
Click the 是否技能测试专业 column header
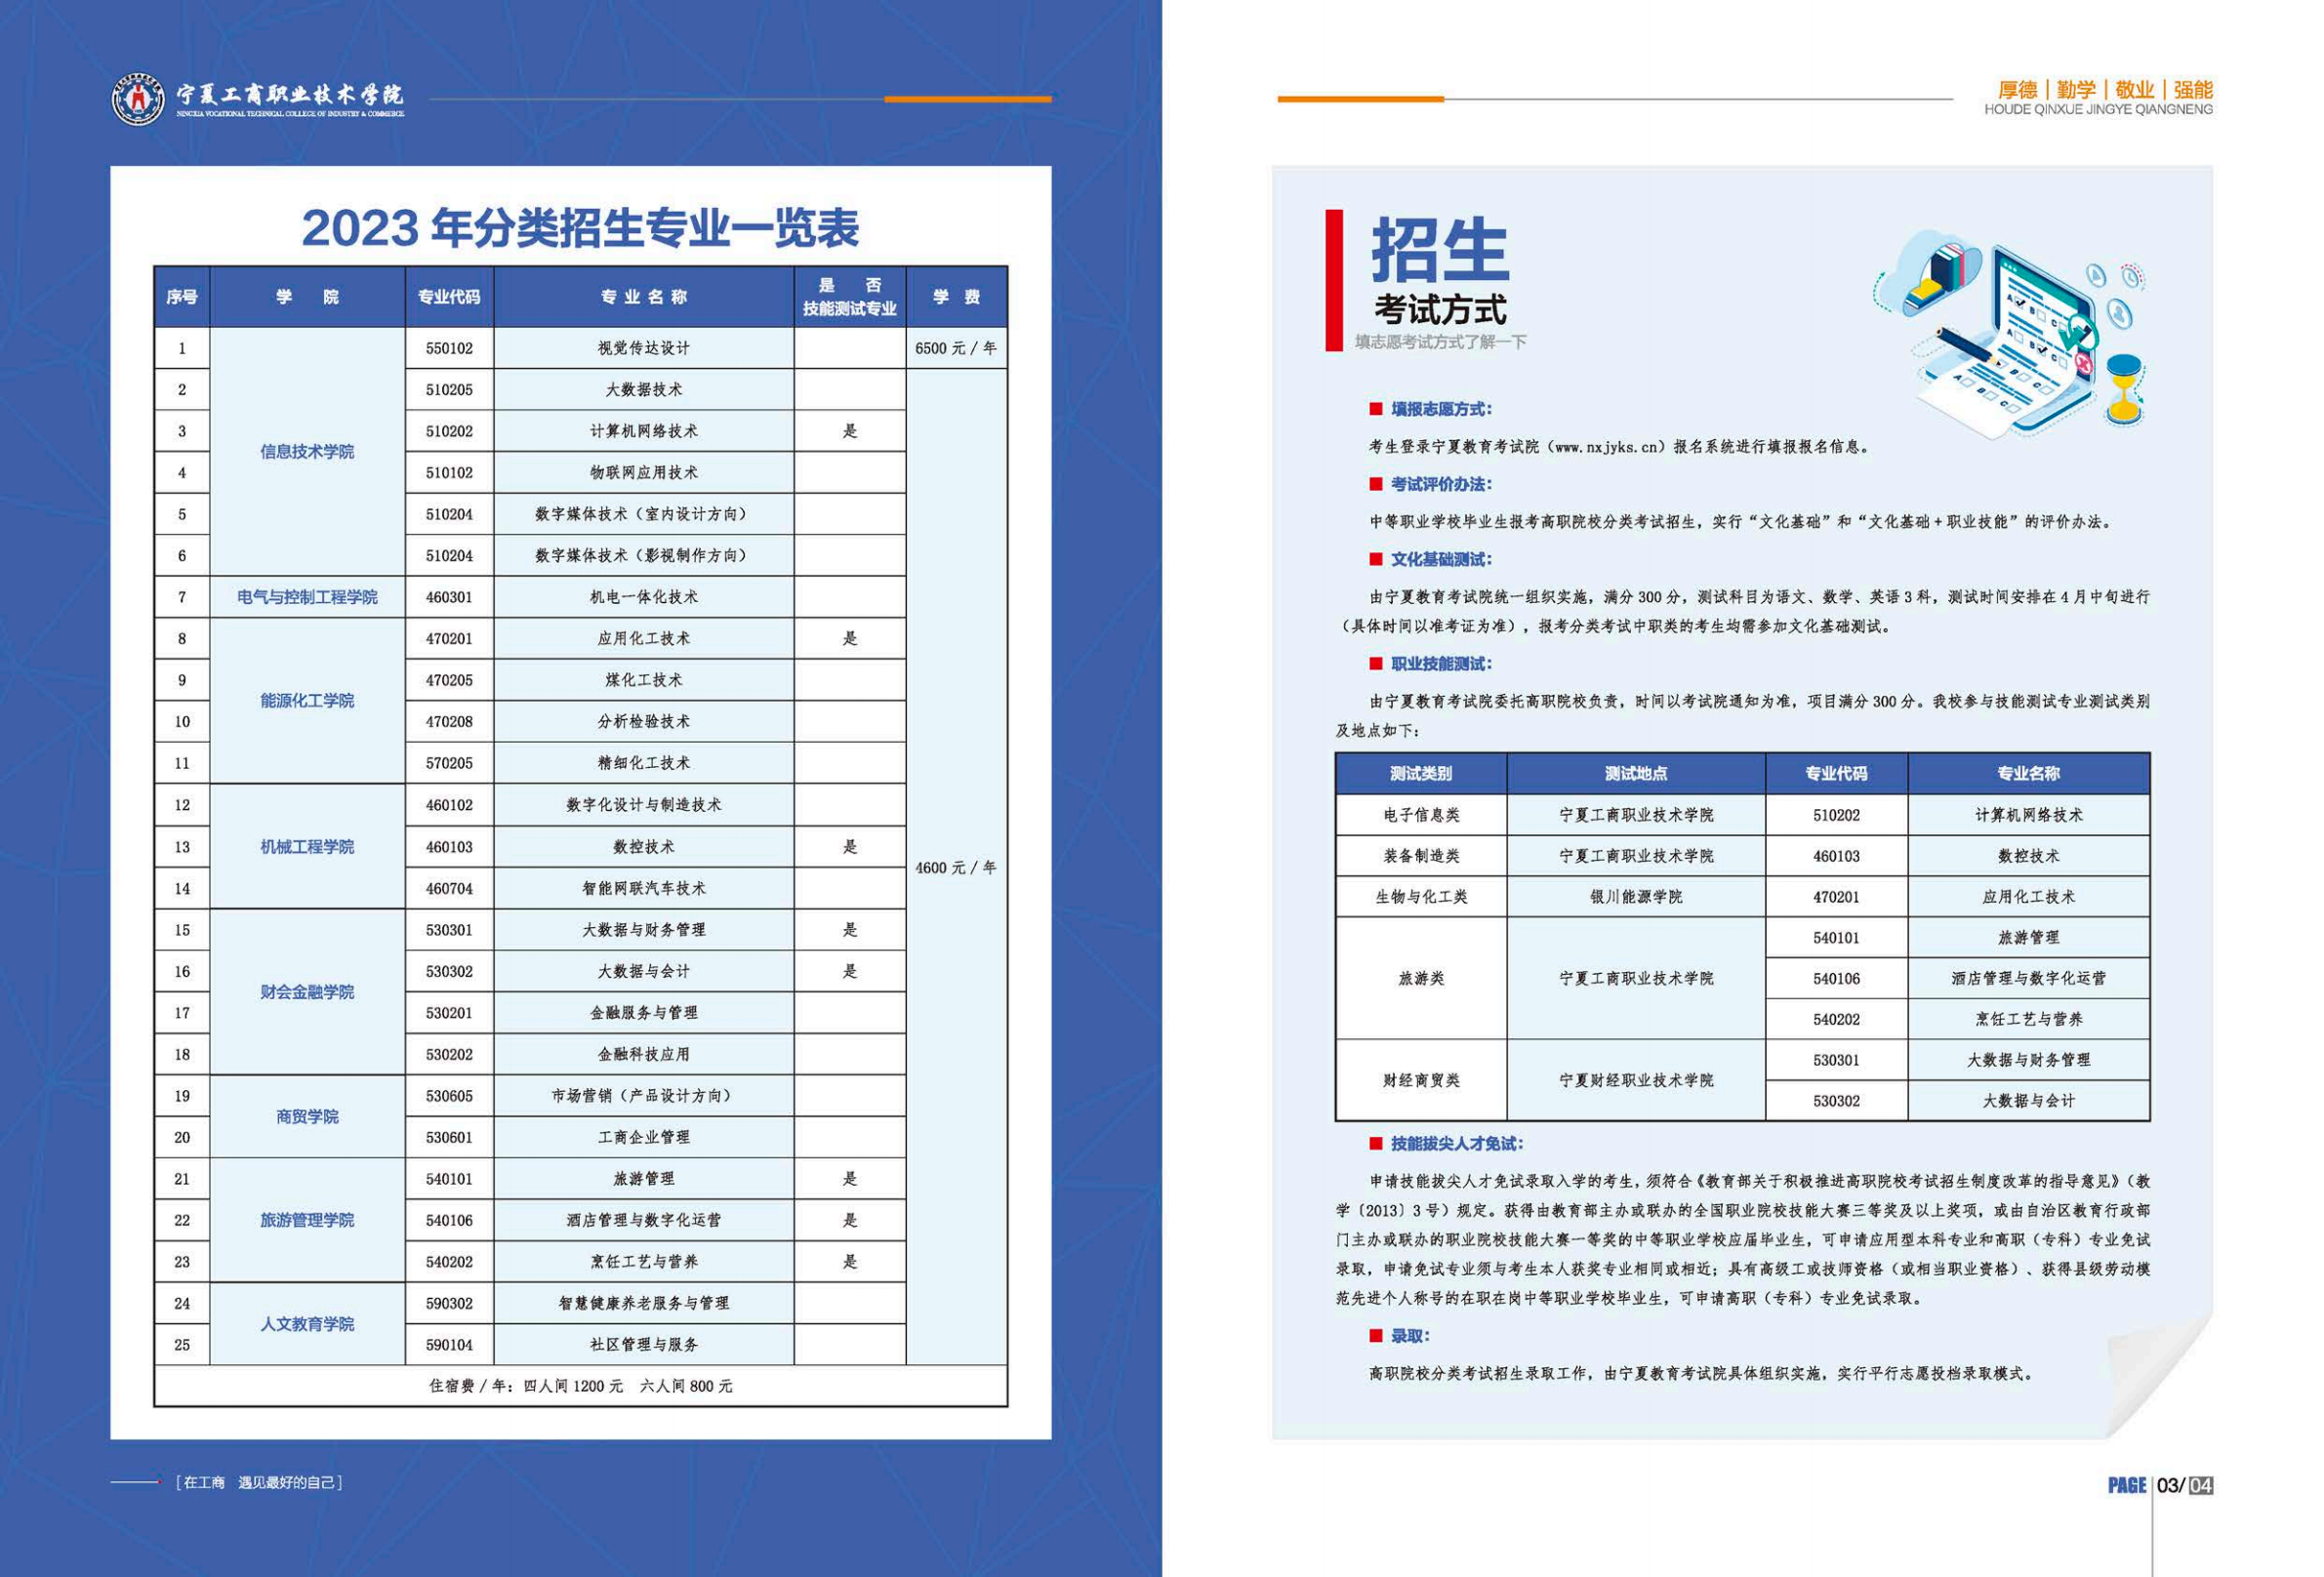point(850,297)
